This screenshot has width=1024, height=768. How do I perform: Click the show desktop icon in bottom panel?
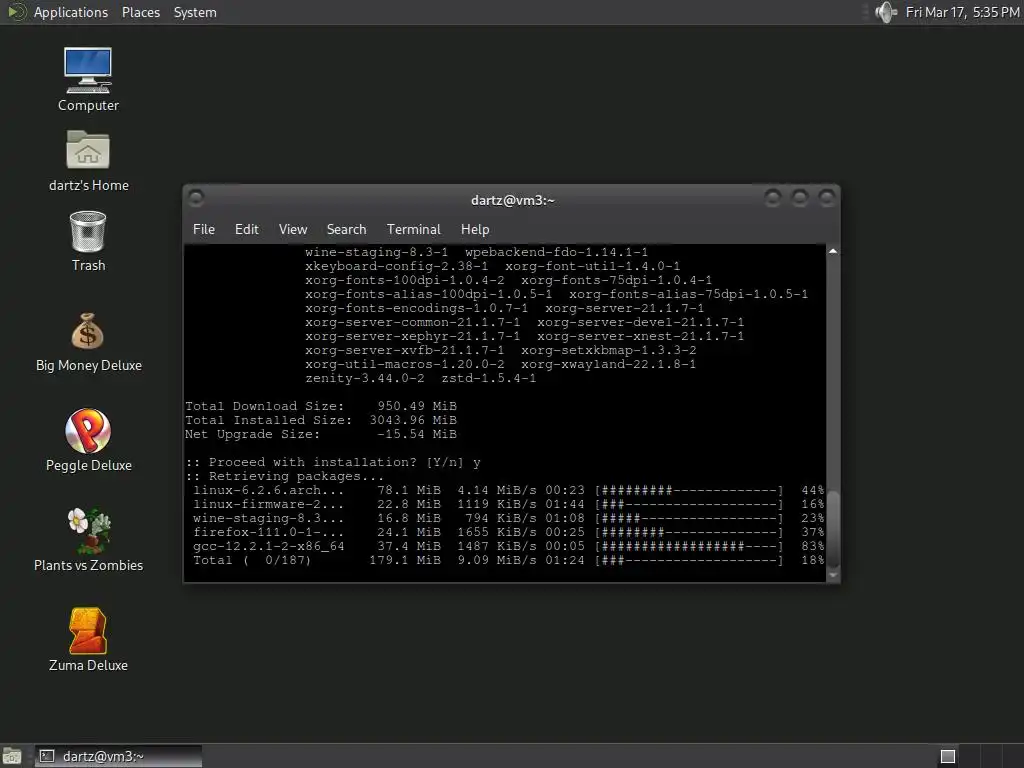12,756
